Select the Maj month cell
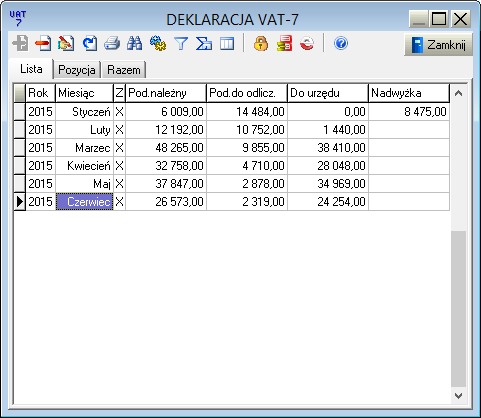The height and width of the screenshot is (418, 481). pyautogui.click(x=84, y=184)
